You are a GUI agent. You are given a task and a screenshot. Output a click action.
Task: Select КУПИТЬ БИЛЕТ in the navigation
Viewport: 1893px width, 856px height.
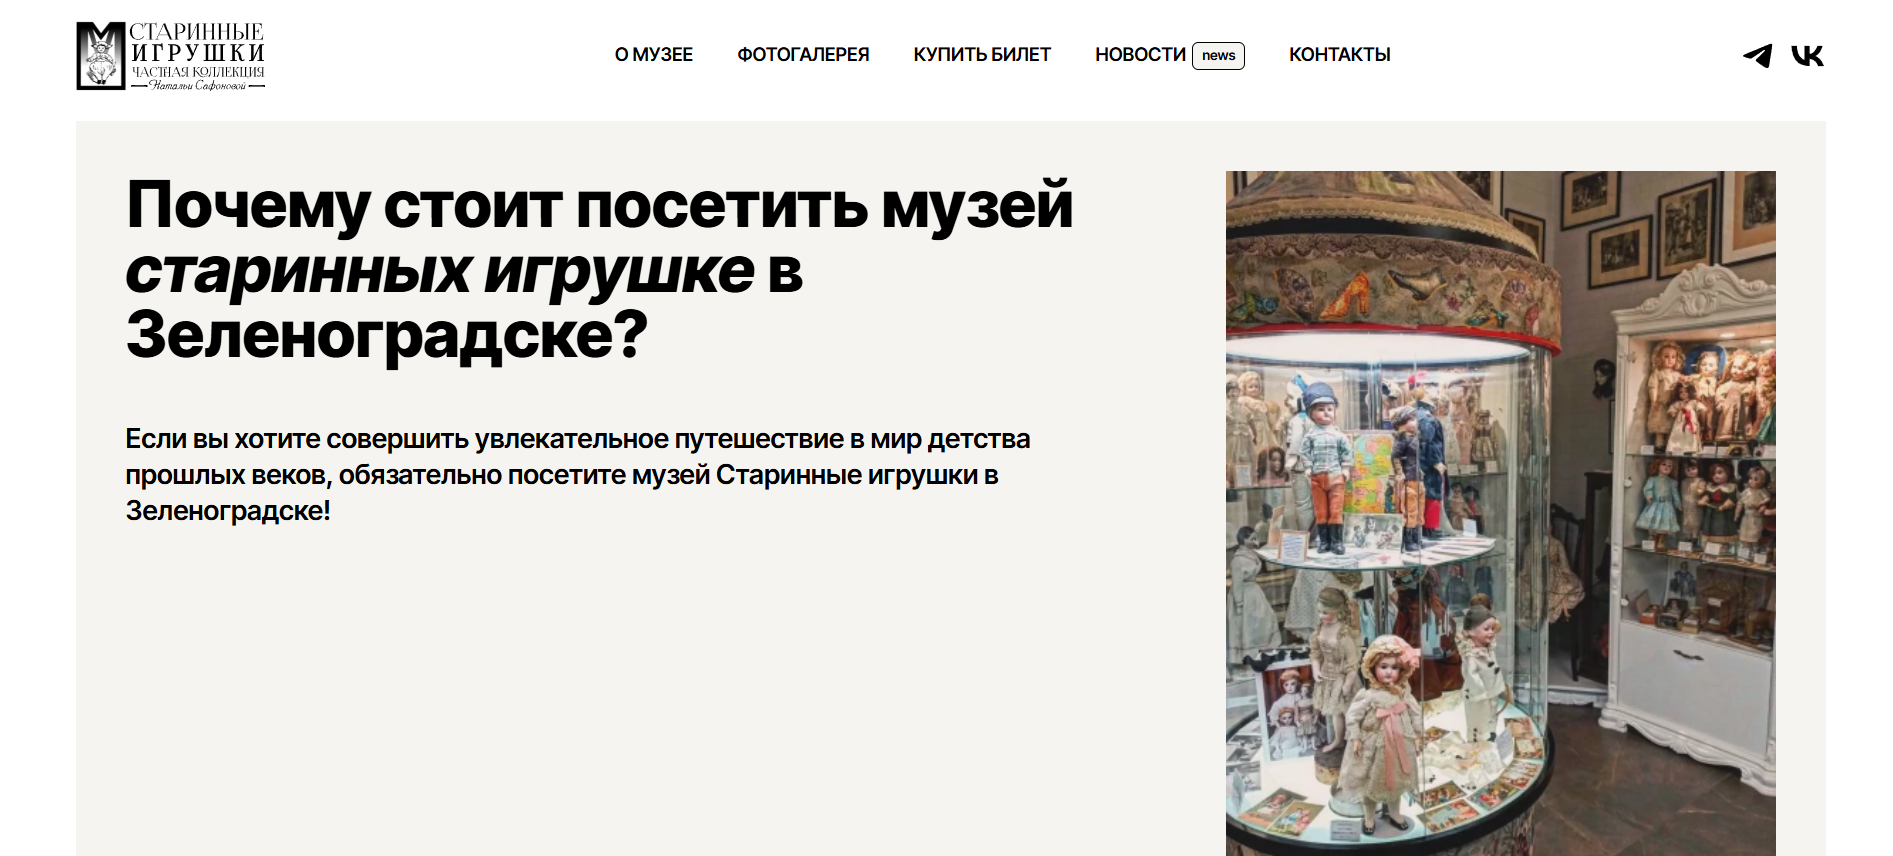click(x=982, y=55)
